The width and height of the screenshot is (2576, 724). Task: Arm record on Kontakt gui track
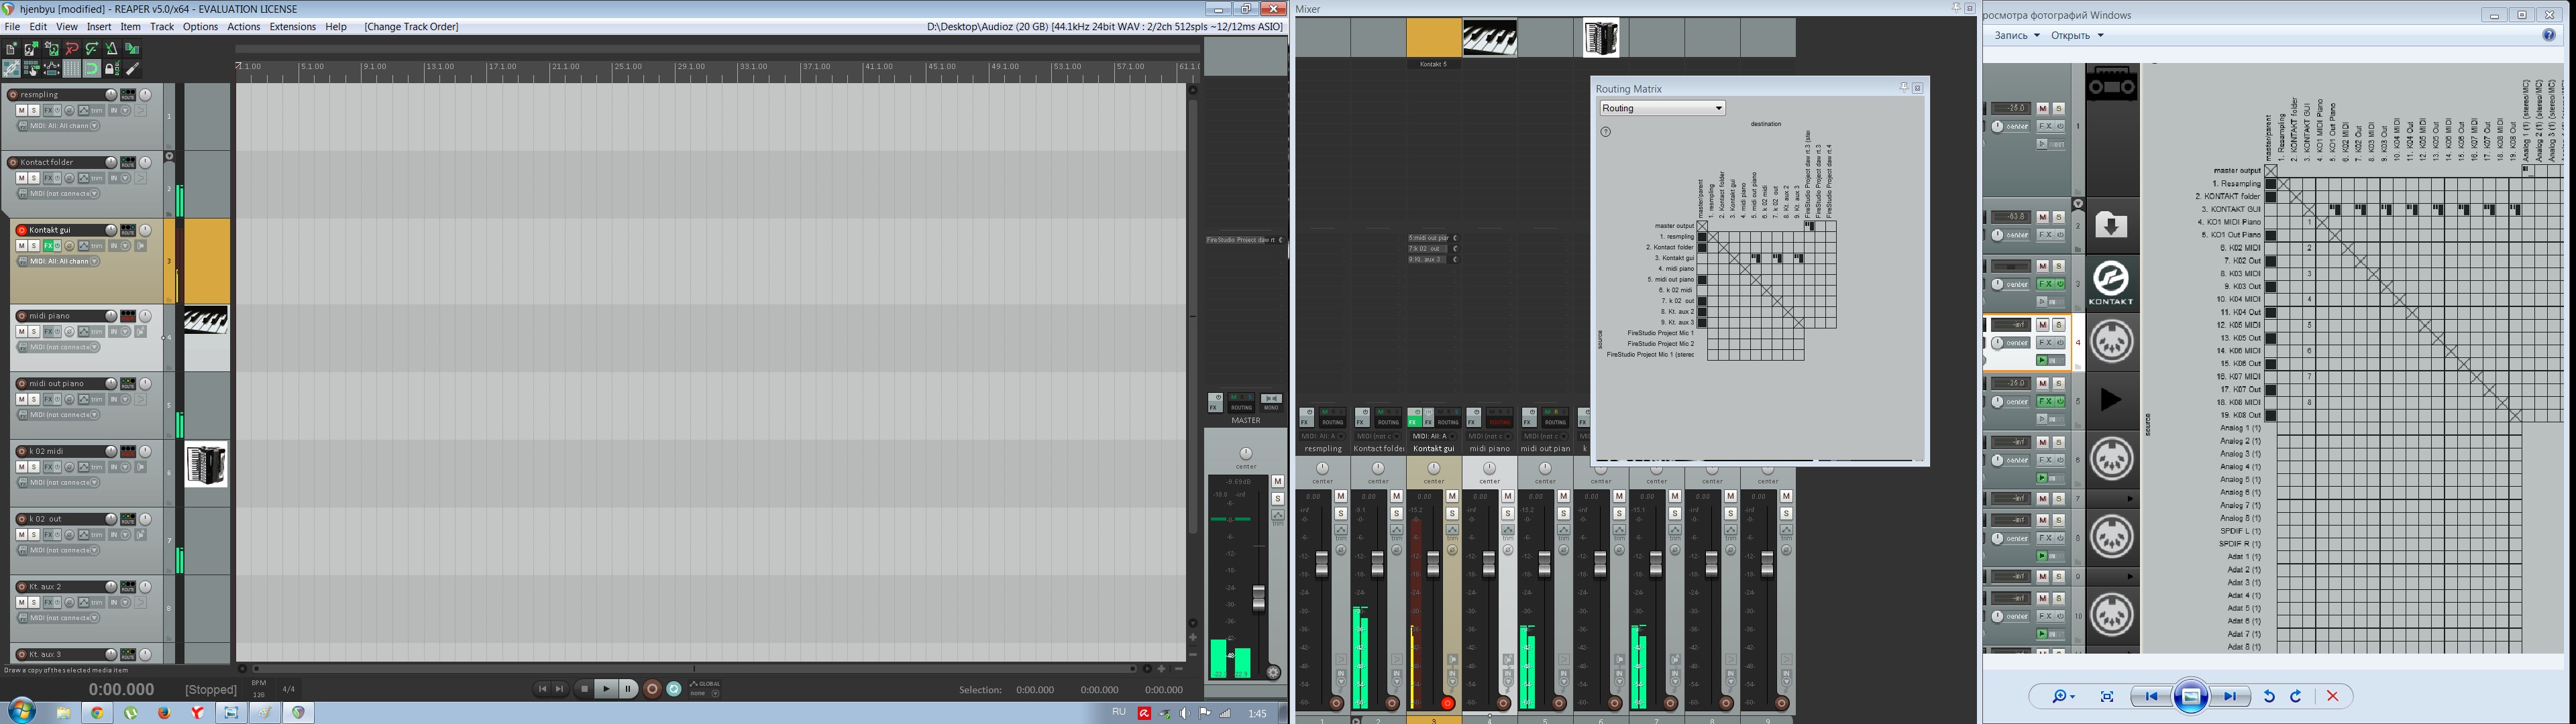coord(21,230)
